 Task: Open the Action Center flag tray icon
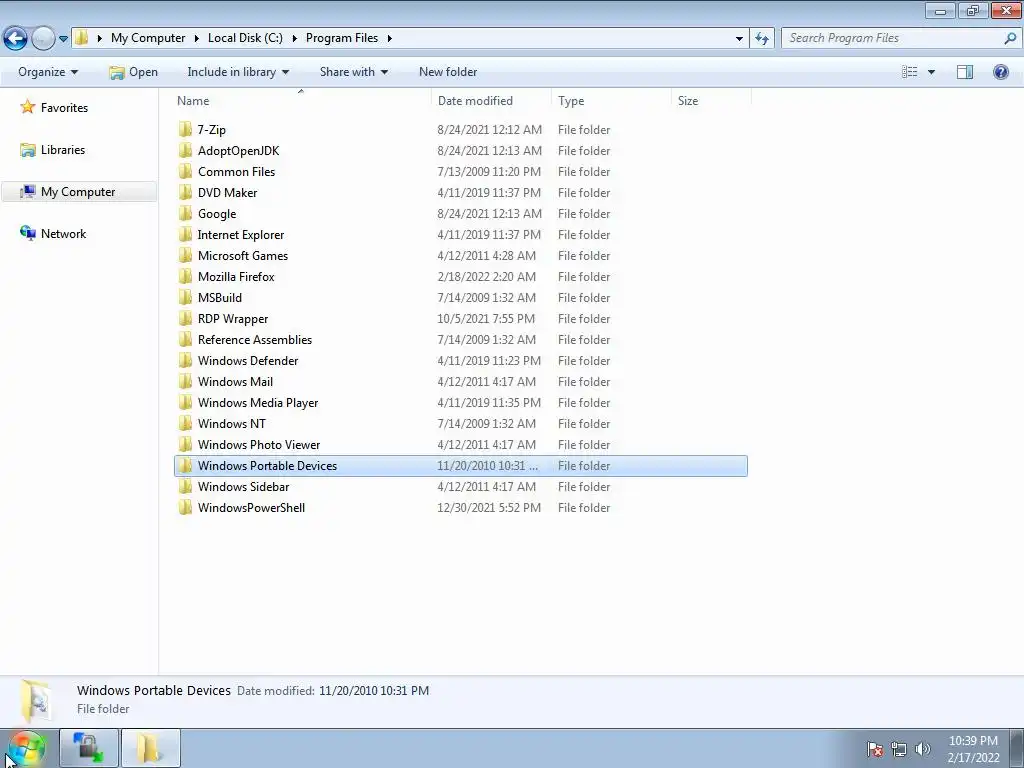click(875, 748)
